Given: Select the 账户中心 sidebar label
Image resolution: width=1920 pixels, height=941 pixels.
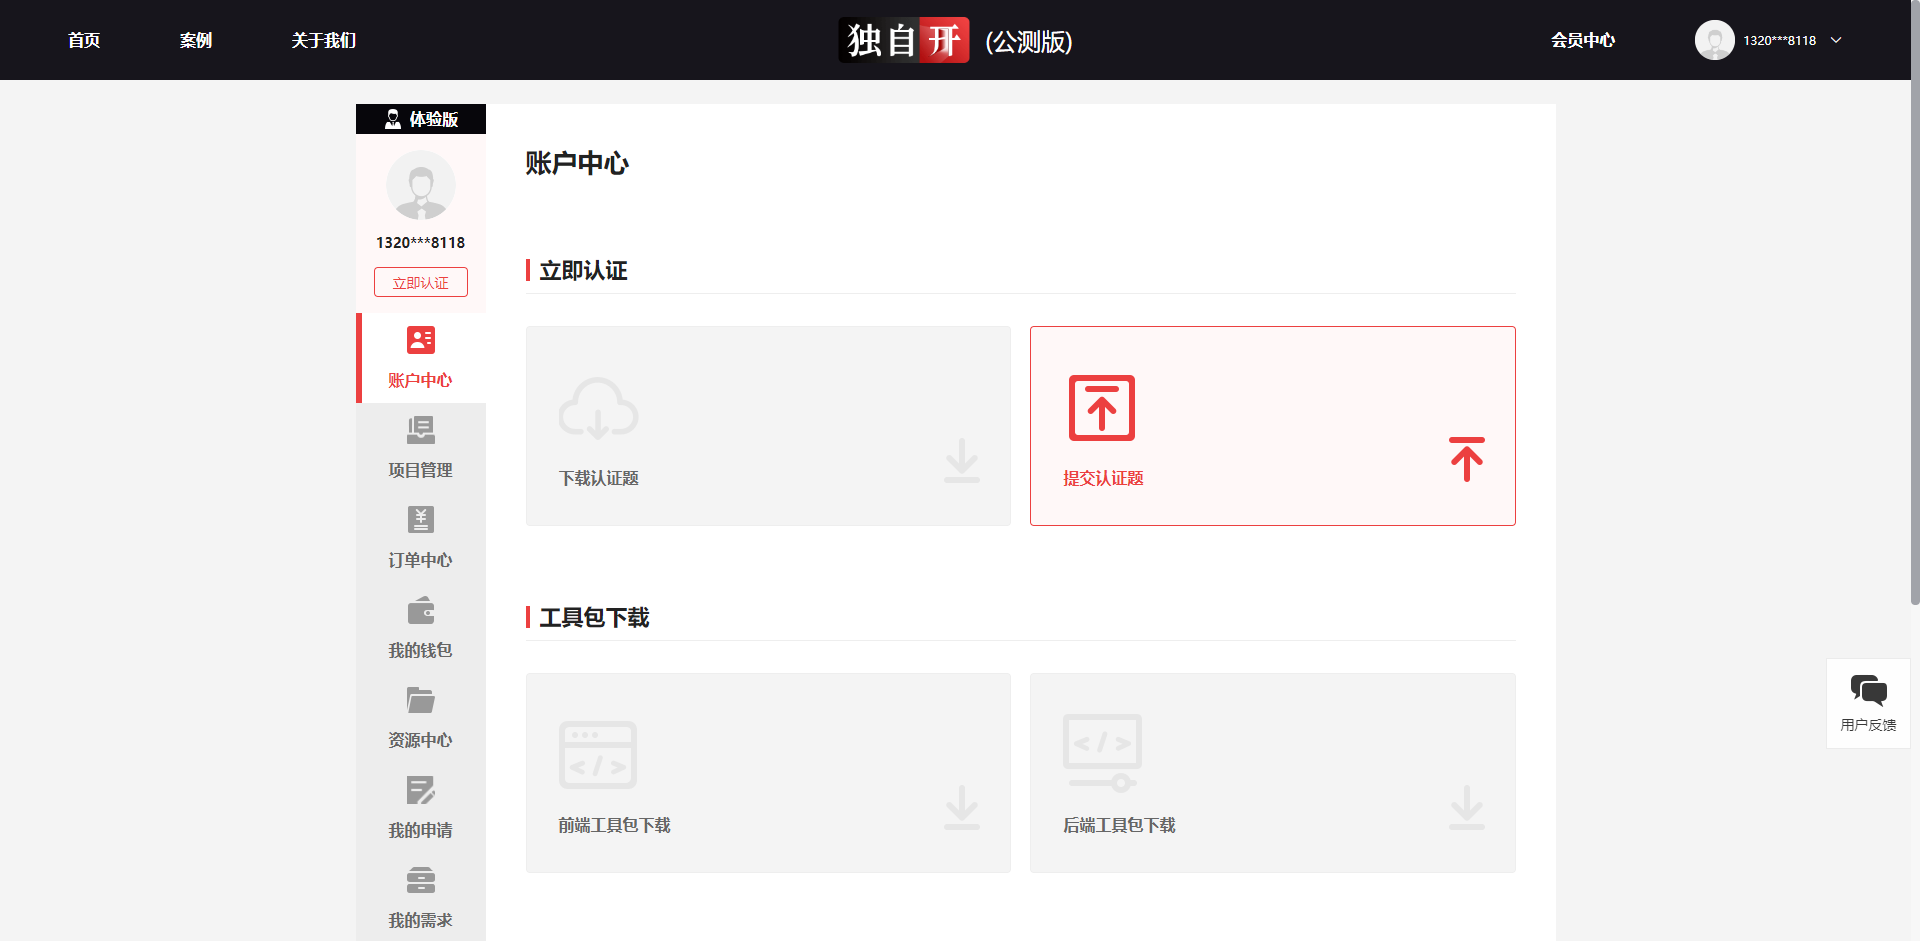Looking at the screenshot, I should click(421, 380).
